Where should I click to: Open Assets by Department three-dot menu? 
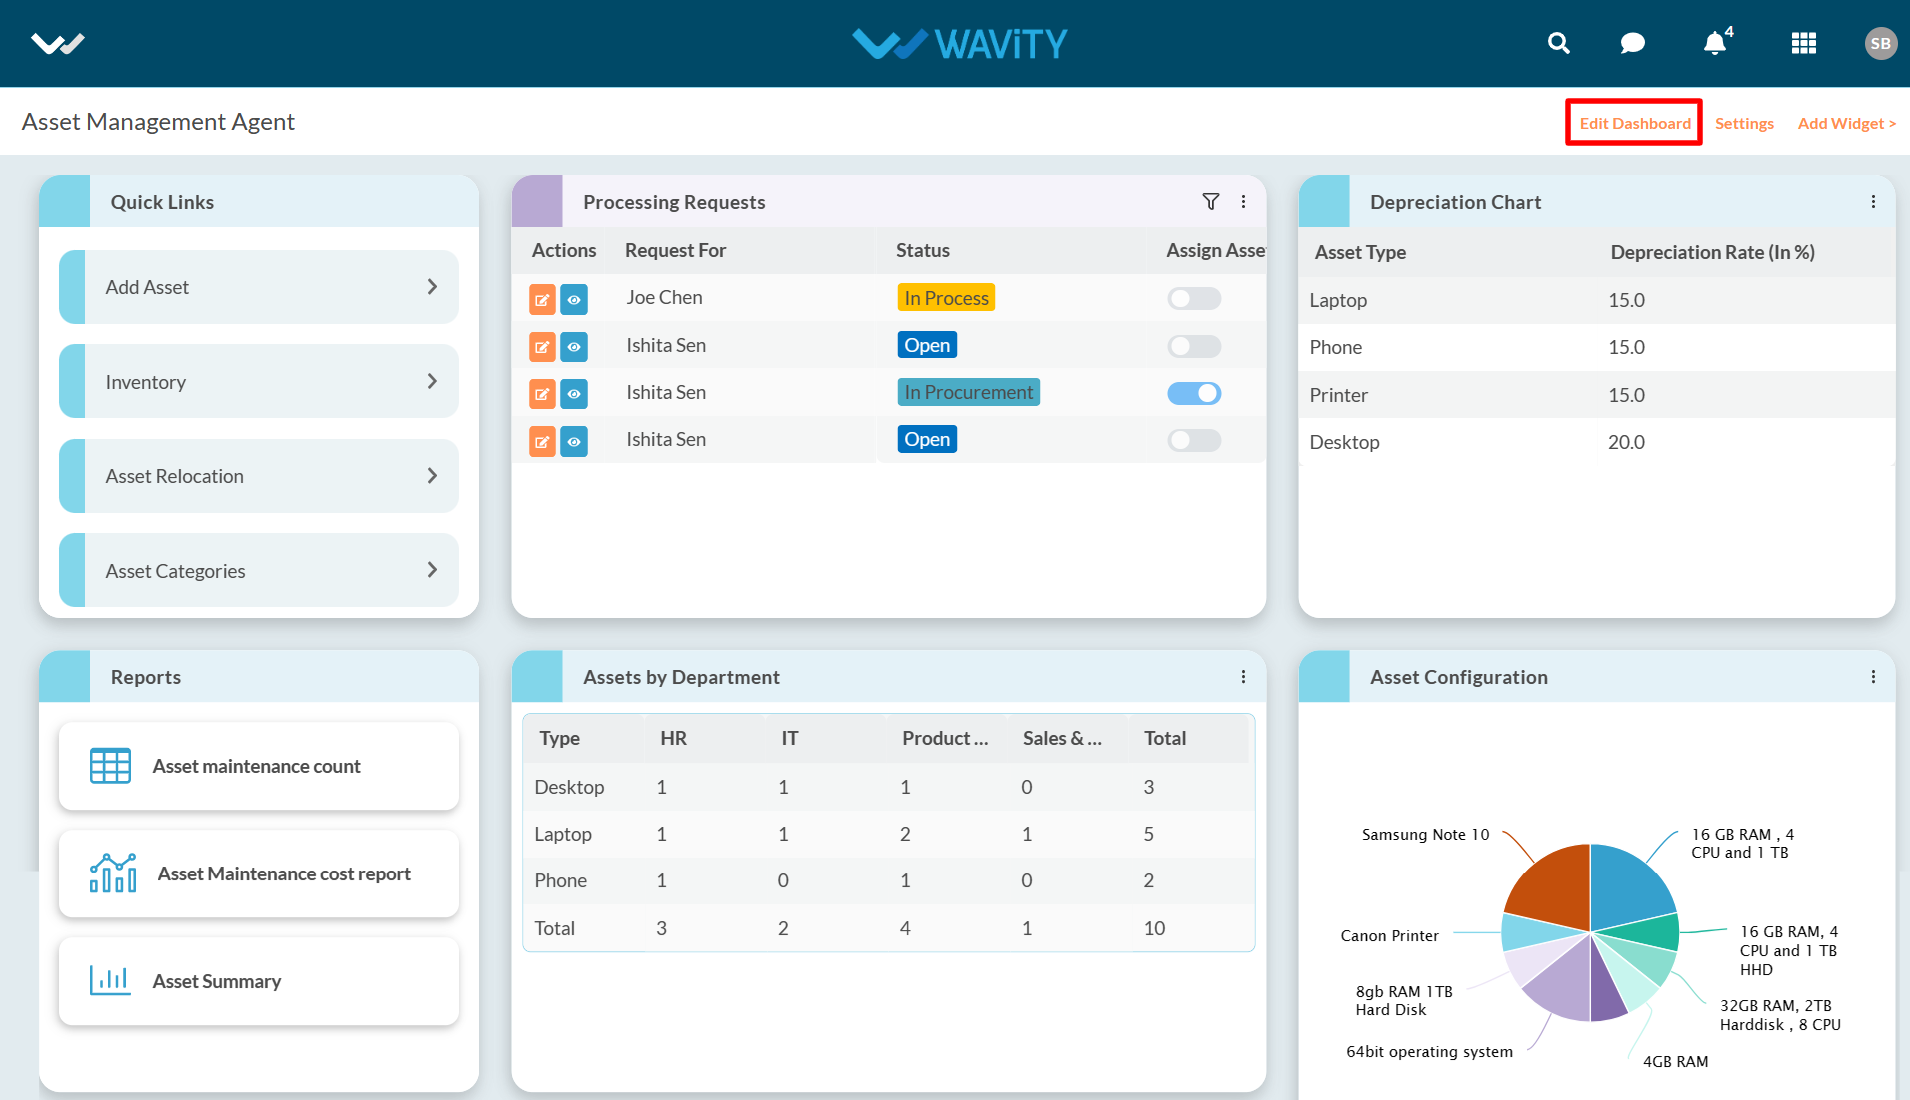[1243, 677]
